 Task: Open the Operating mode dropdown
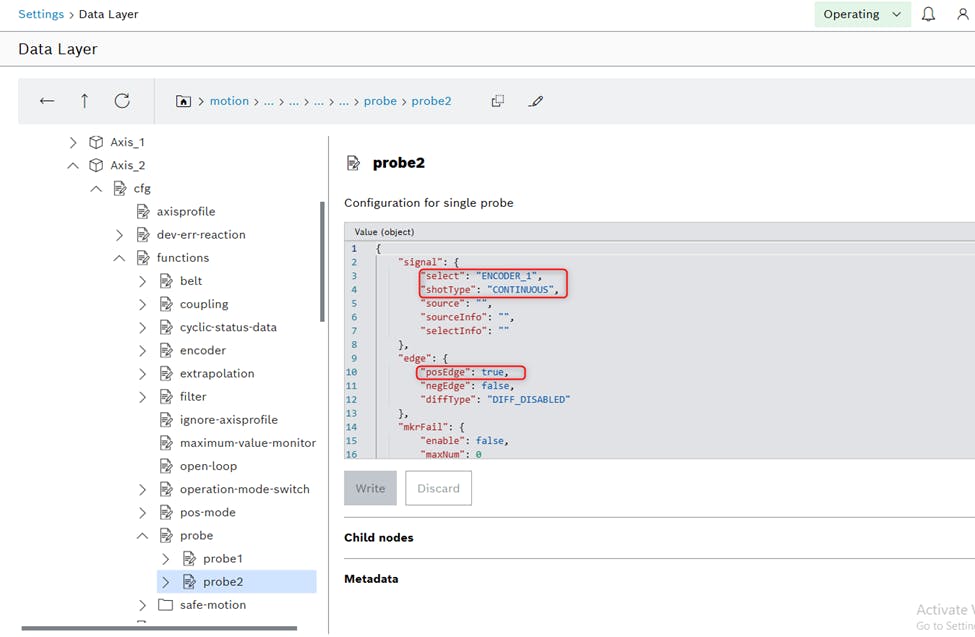pyautogui.click(x=862, y=14)
